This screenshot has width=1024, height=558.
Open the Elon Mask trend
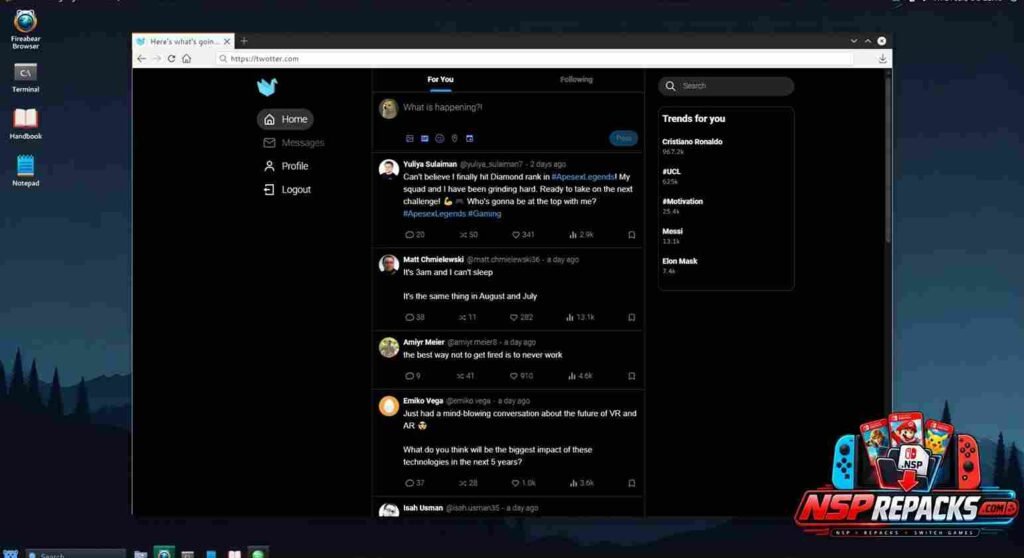pos(680,265)
